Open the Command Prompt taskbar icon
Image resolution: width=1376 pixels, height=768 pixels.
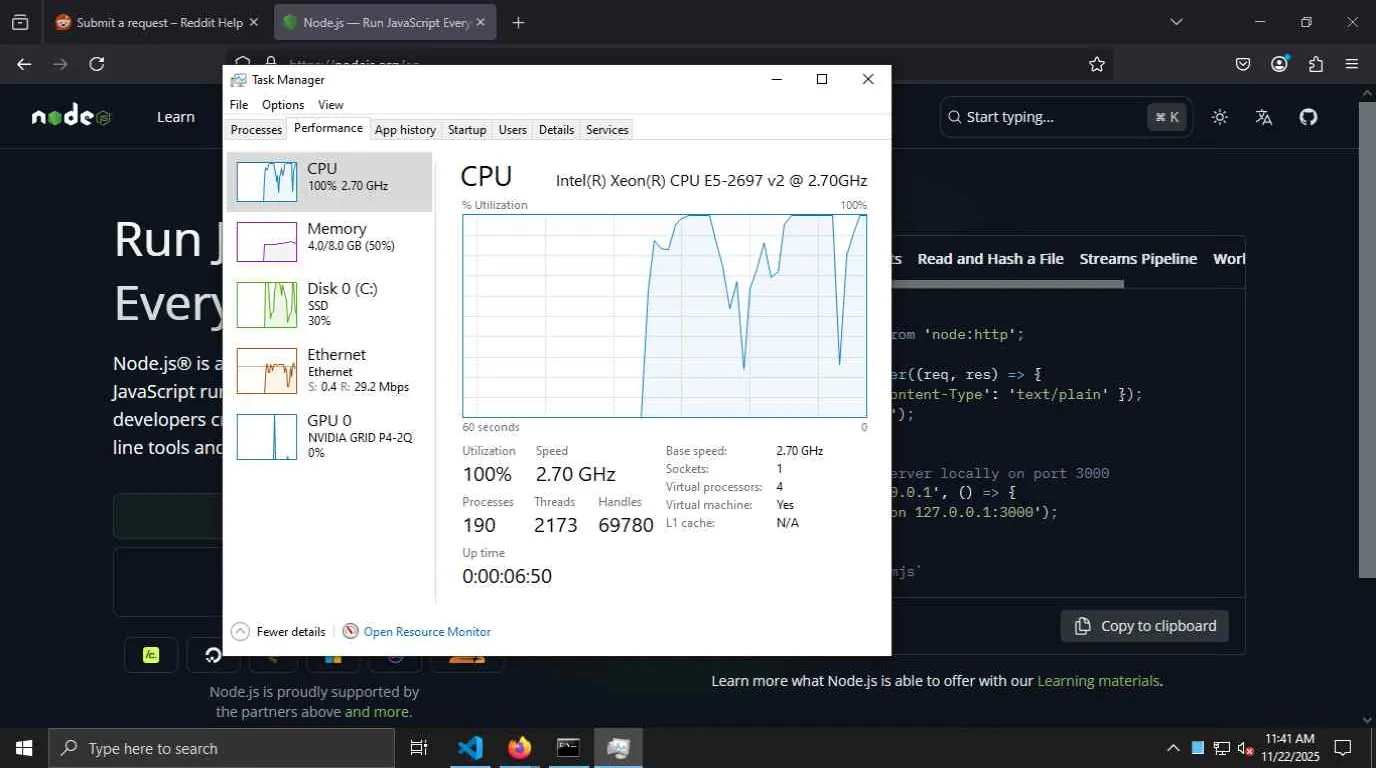click(568, 748)
